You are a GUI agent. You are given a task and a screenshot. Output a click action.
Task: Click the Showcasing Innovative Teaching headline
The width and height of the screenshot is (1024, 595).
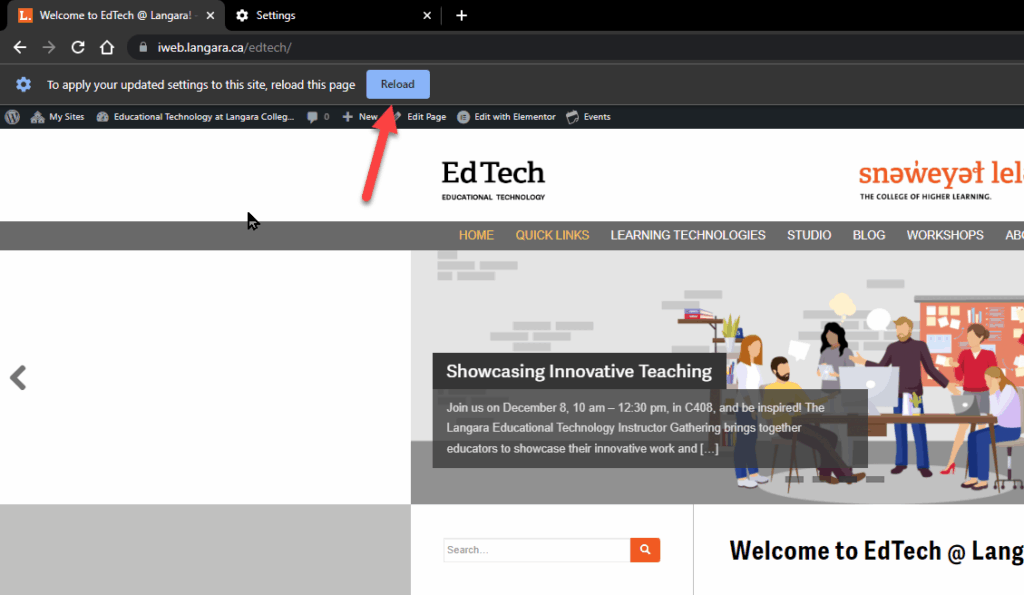[x=578, y=371]
